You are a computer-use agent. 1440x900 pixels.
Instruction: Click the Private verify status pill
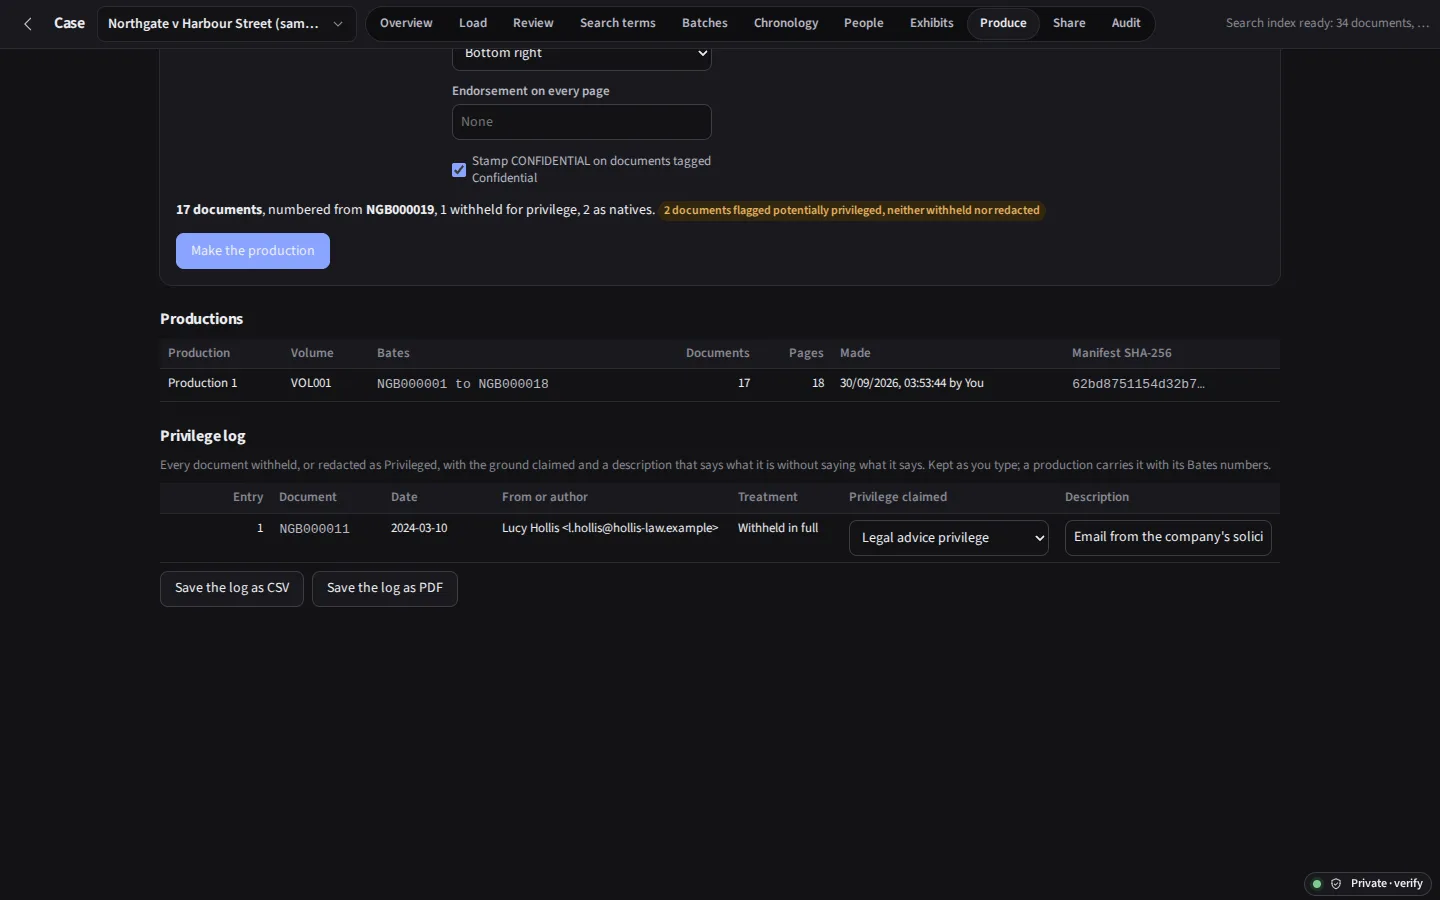click(1368, 884)
